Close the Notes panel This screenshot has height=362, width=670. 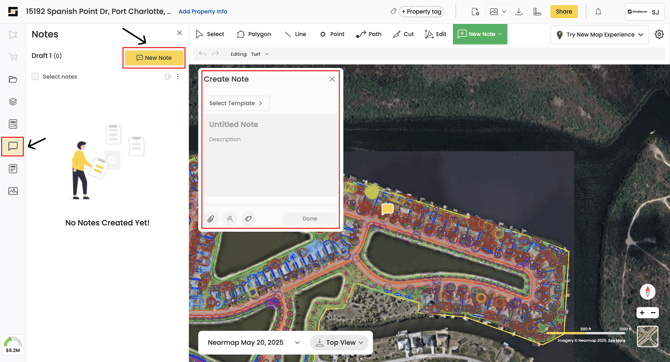pyautogui.click(x=179, y=33)
